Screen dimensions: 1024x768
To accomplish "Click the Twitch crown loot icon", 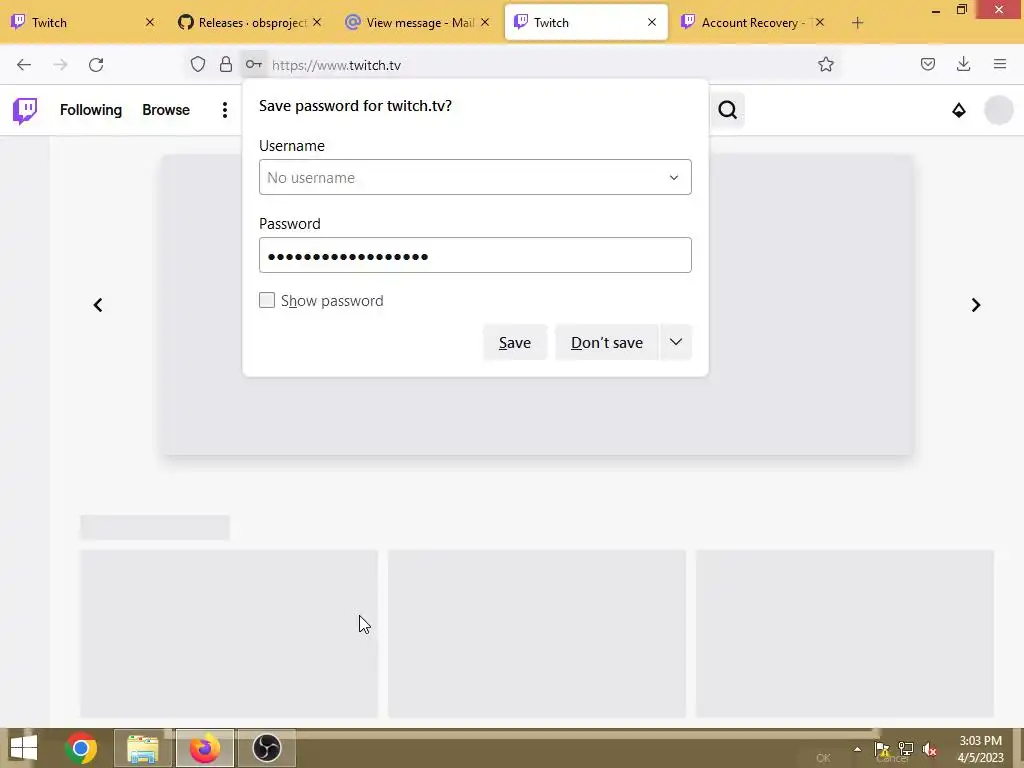I will [x=959, y=110].
